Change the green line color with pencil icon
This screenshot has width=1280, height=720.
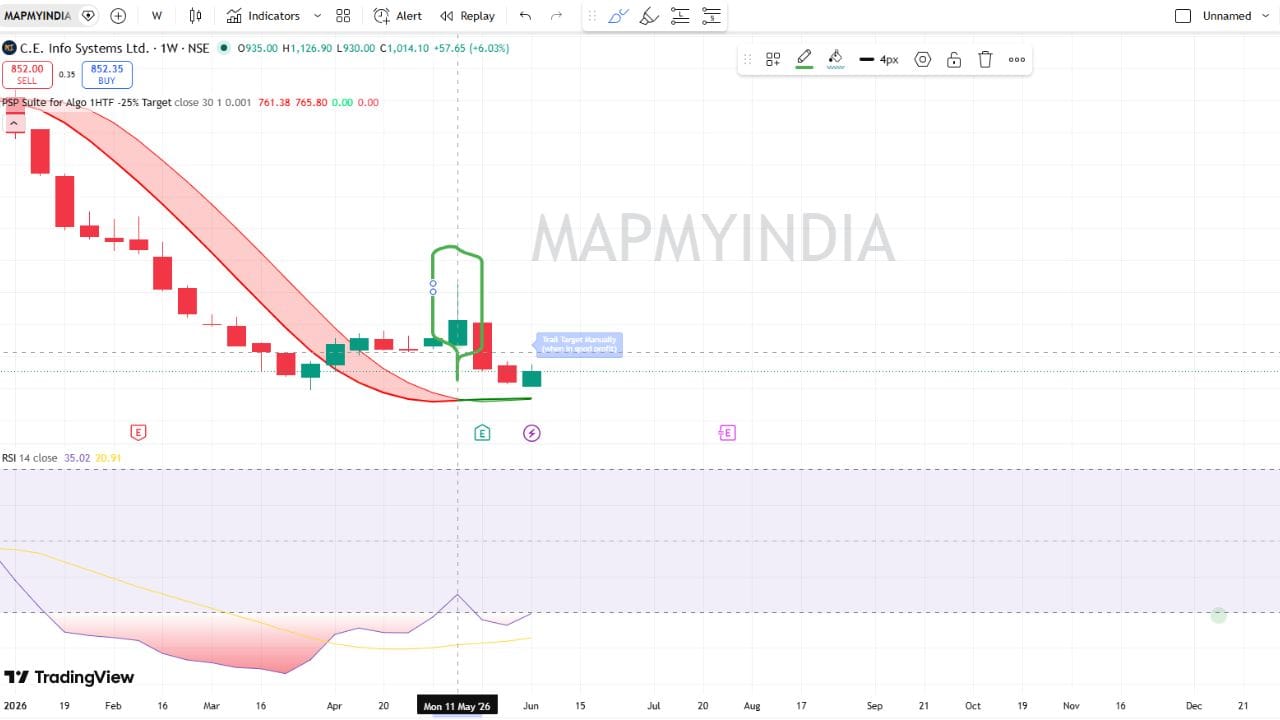click(804, 59)
